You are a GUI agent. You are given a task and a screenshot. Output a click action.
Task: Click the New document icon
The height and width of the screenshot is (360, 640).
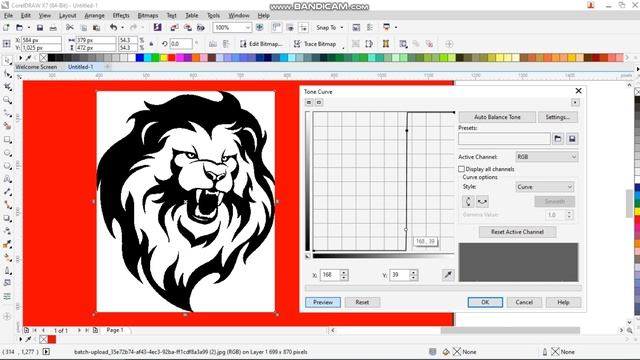[x=6, y=27]
